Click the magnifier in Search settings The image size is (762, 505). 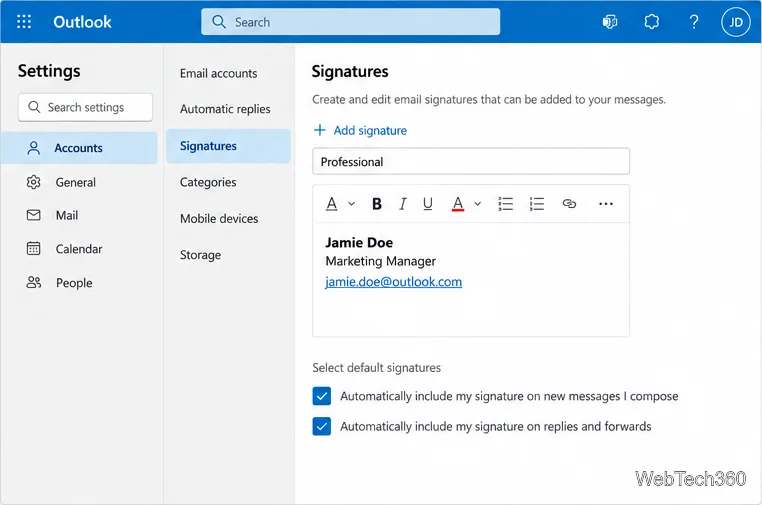(x=34, y=107)
